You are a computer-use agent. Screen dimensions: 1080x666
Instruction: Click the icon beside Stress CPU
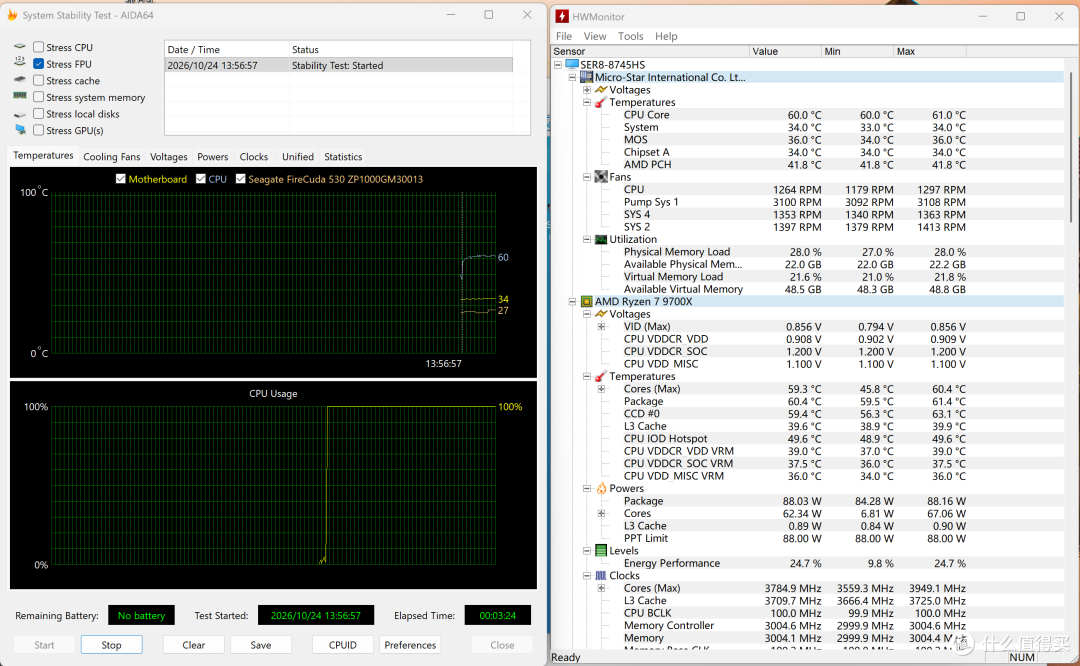[20, 47]
